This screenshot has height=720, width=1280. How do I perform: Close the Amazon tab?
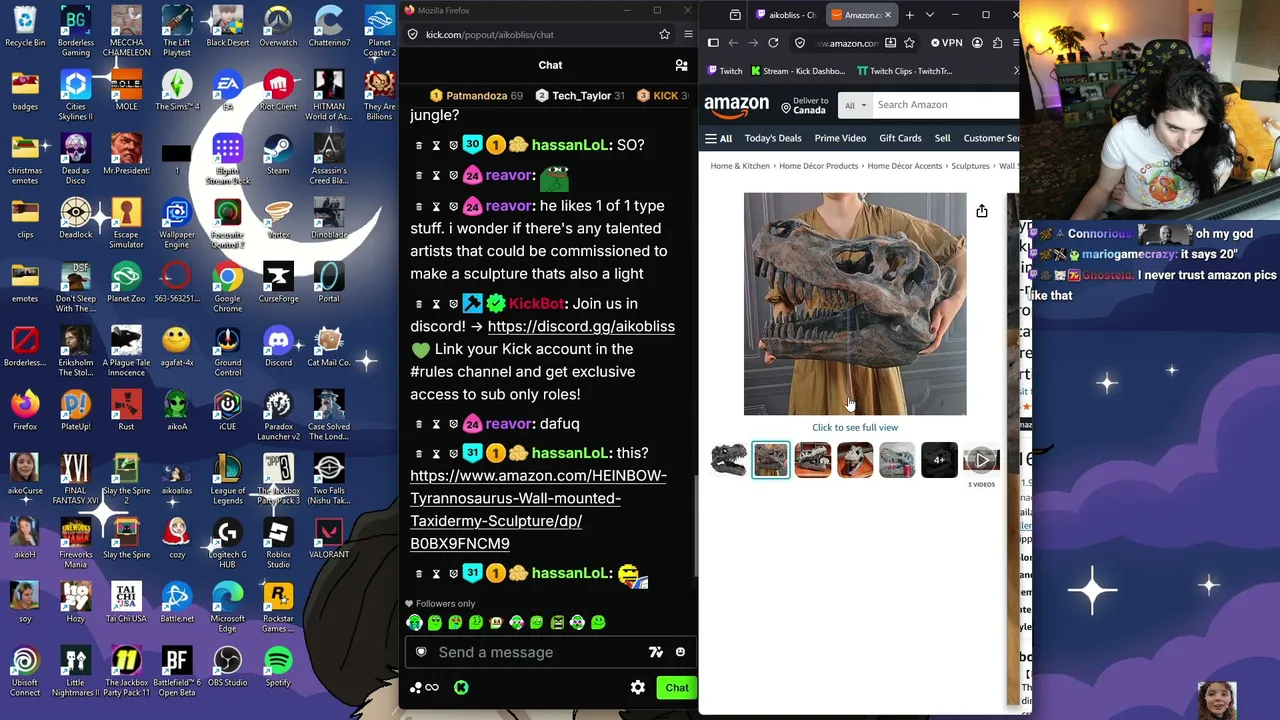[887, 15]
